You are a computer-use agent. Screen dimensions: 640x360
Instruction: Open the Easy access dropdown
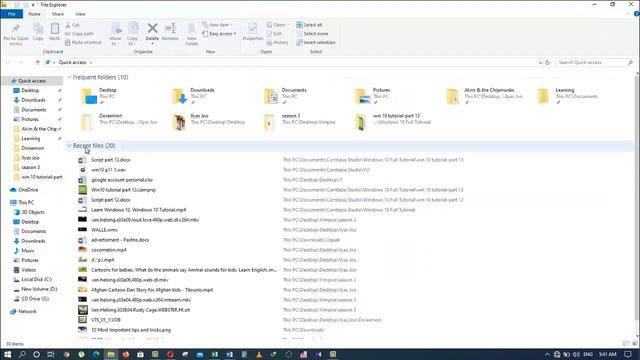tap(220, 34)
